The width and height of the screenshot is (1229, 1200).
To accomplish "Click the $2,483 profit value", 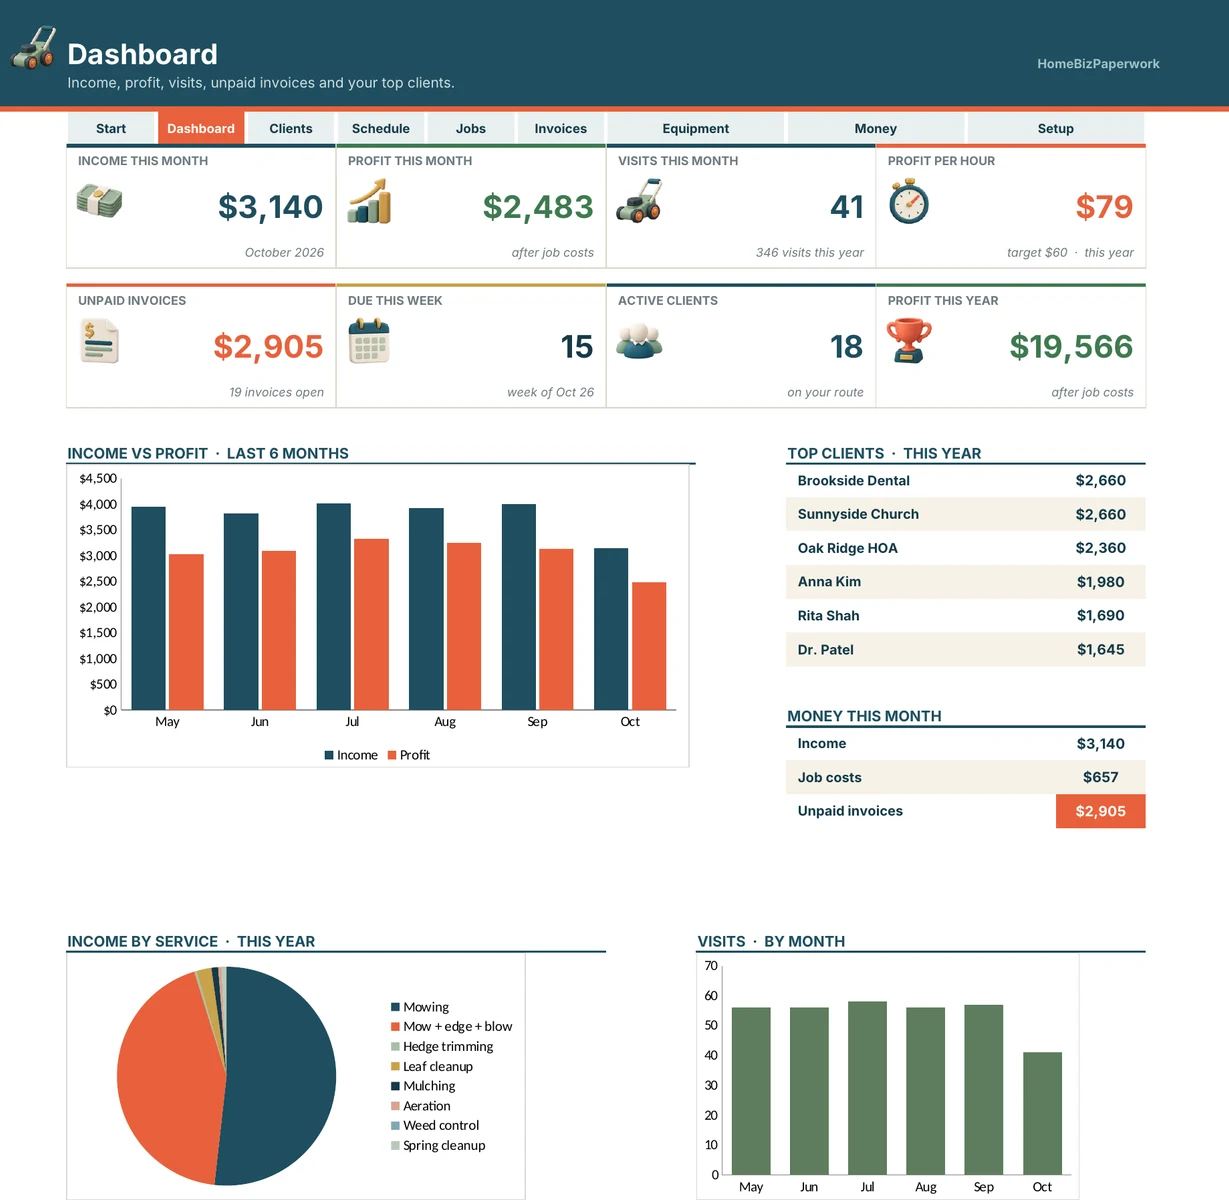I will tap(538, 207).
